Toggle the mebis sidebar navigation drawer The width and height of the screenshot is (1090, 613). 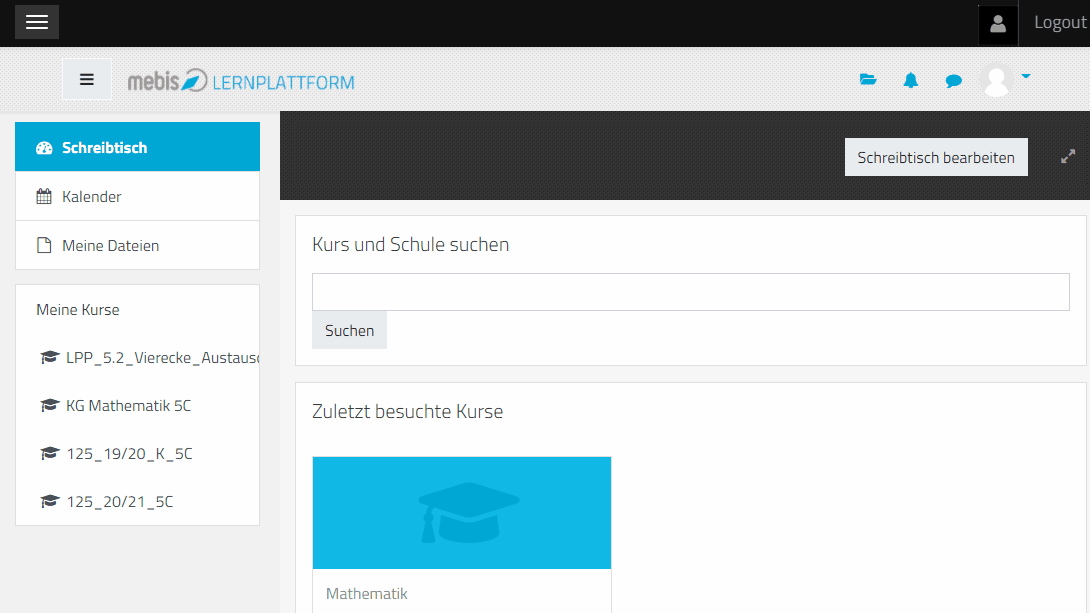[x=87, y=80]
